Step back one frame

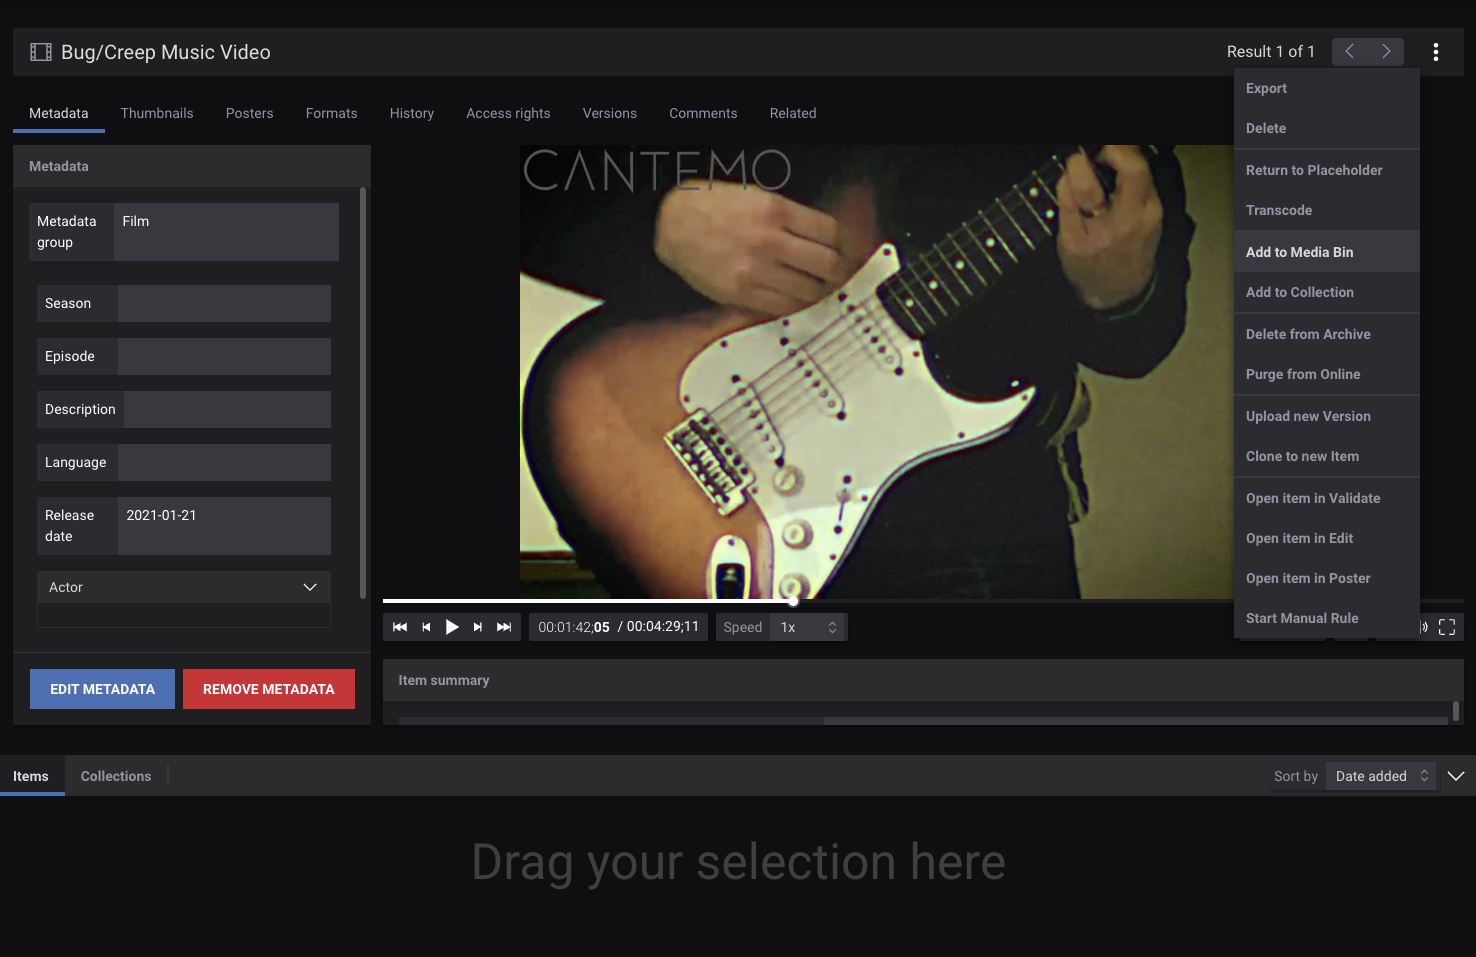(x=426, y=627)
